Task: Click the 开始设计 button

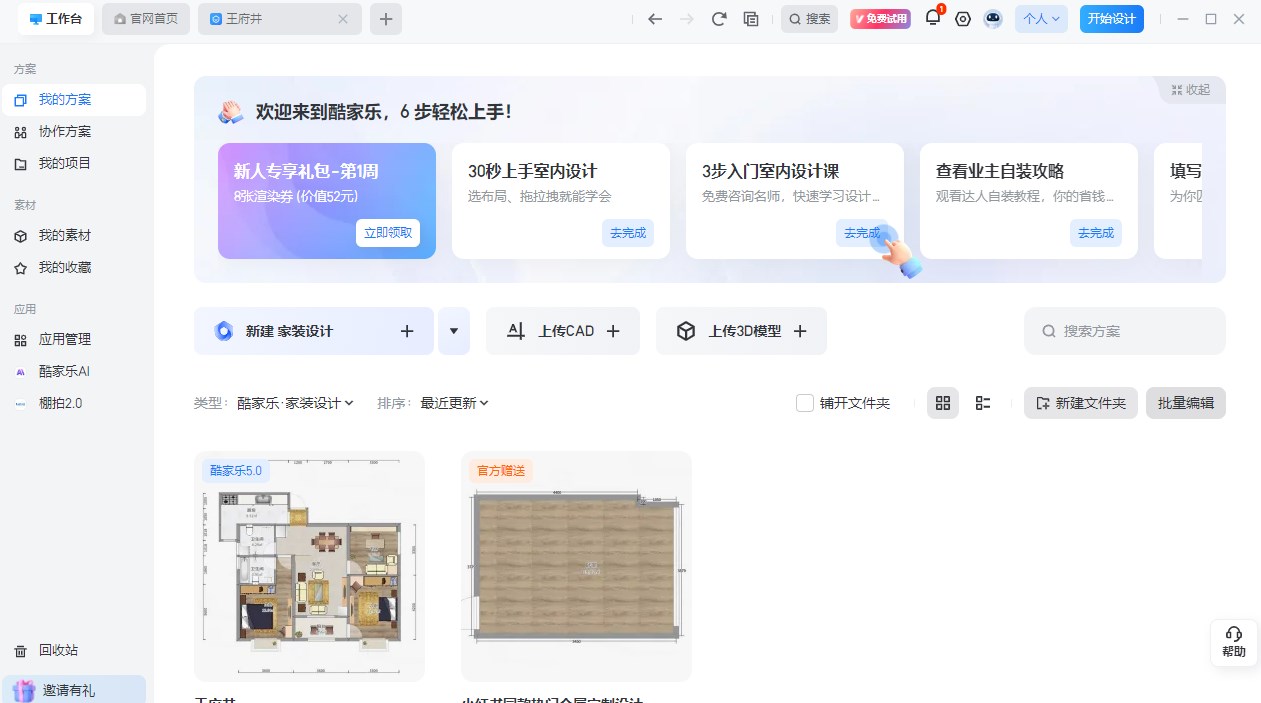Action: click(1112, 19)
